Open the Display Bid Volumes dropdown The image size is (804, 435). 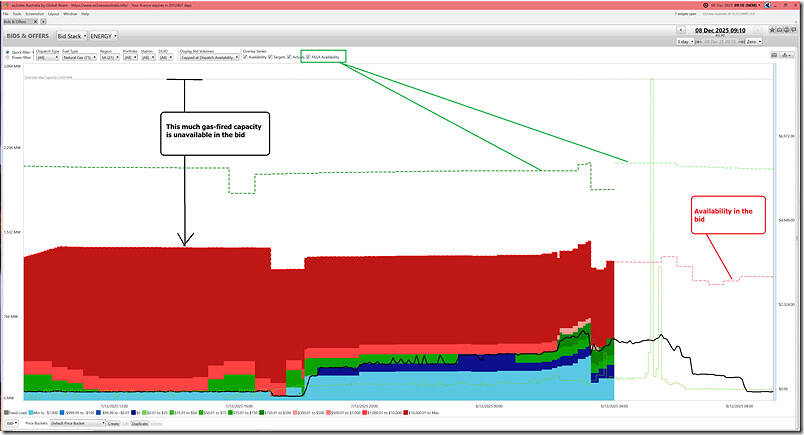click(x=208, y=58)
